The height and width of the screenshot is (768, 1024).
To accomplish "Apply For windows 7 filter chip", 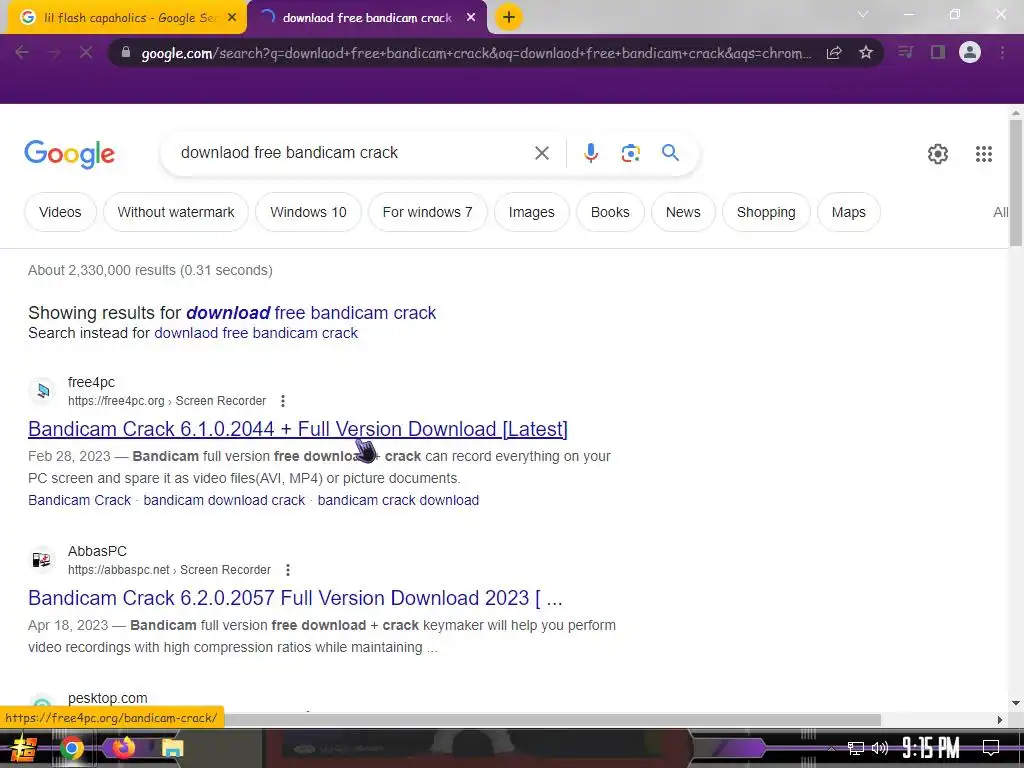I will coord(428,212).
